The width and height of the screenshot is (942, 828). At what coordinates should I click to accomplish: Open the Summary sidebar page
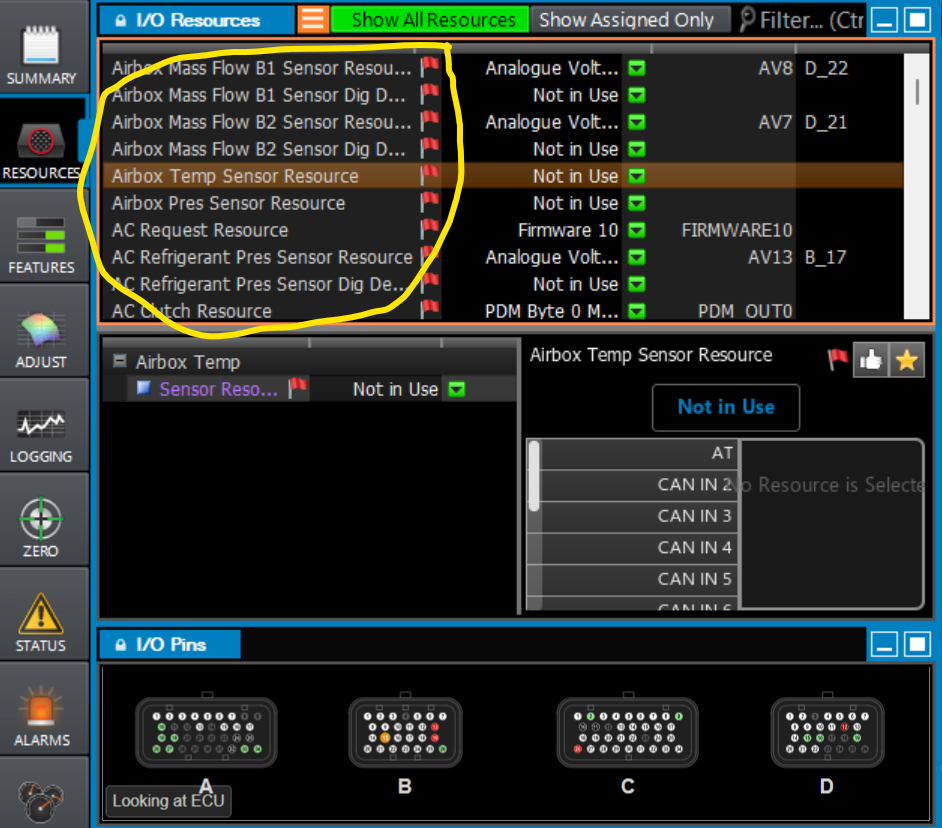(x=41, y=55)
